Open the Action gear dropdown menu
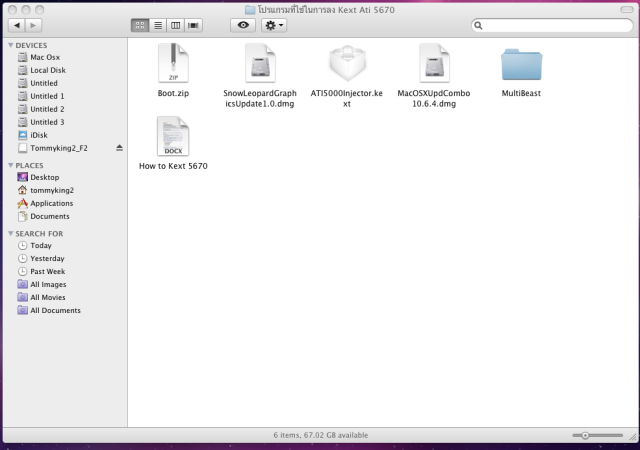The image size is (640, 450). pos(274,24)
